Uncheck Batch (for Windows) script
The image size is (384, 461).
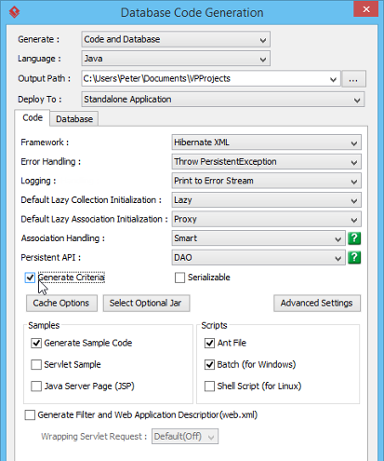(209, 365)
